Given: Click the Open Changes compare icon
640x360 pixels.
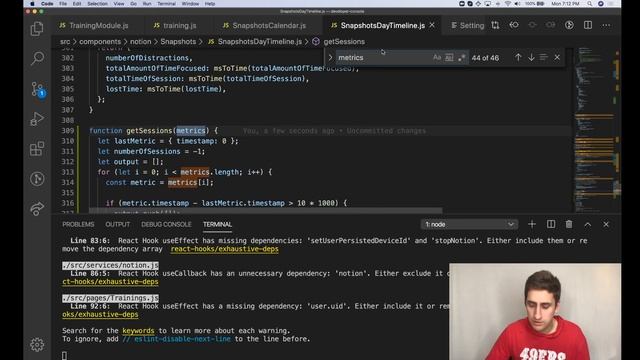Looking at the screenshot, I should [496, 25].
